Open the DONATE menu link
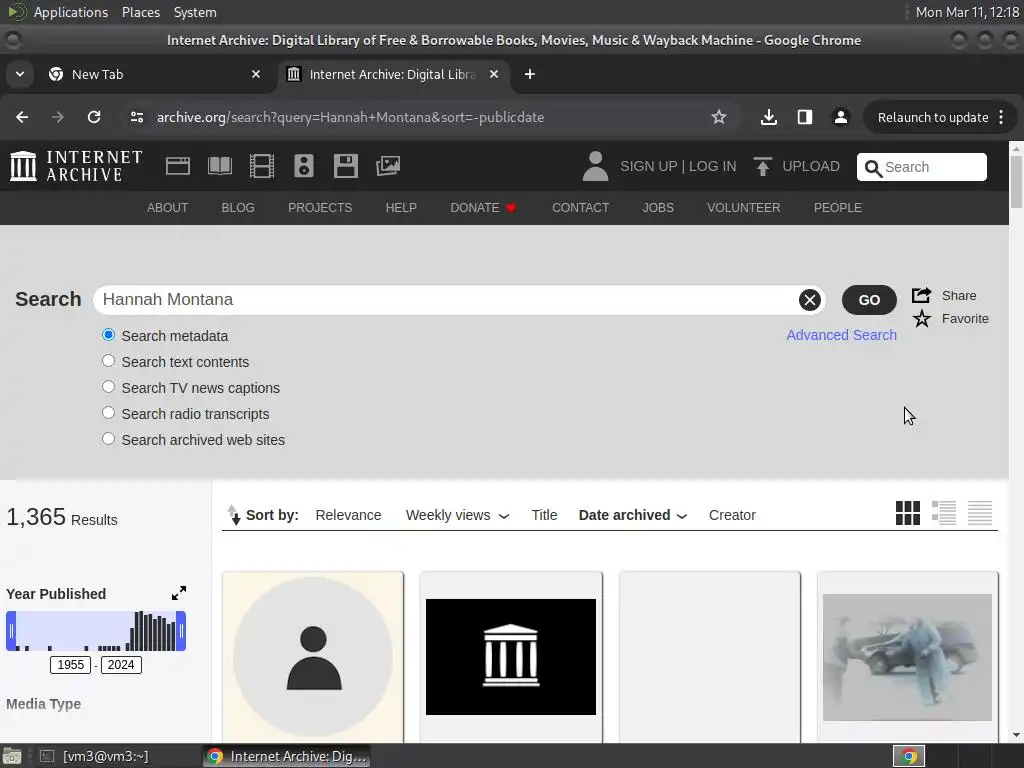Image resolution: width=1024 pixels, height=768 pixels. [483, 208]
